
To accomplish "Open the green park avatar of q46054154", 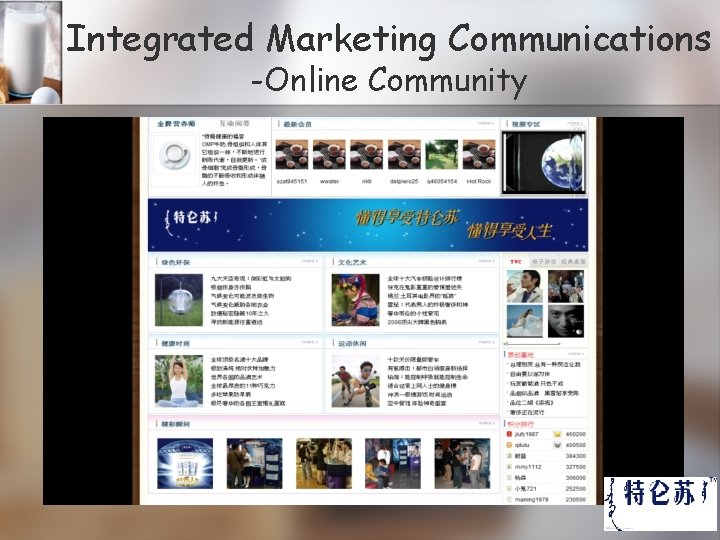I will click(x=442, y=155).
